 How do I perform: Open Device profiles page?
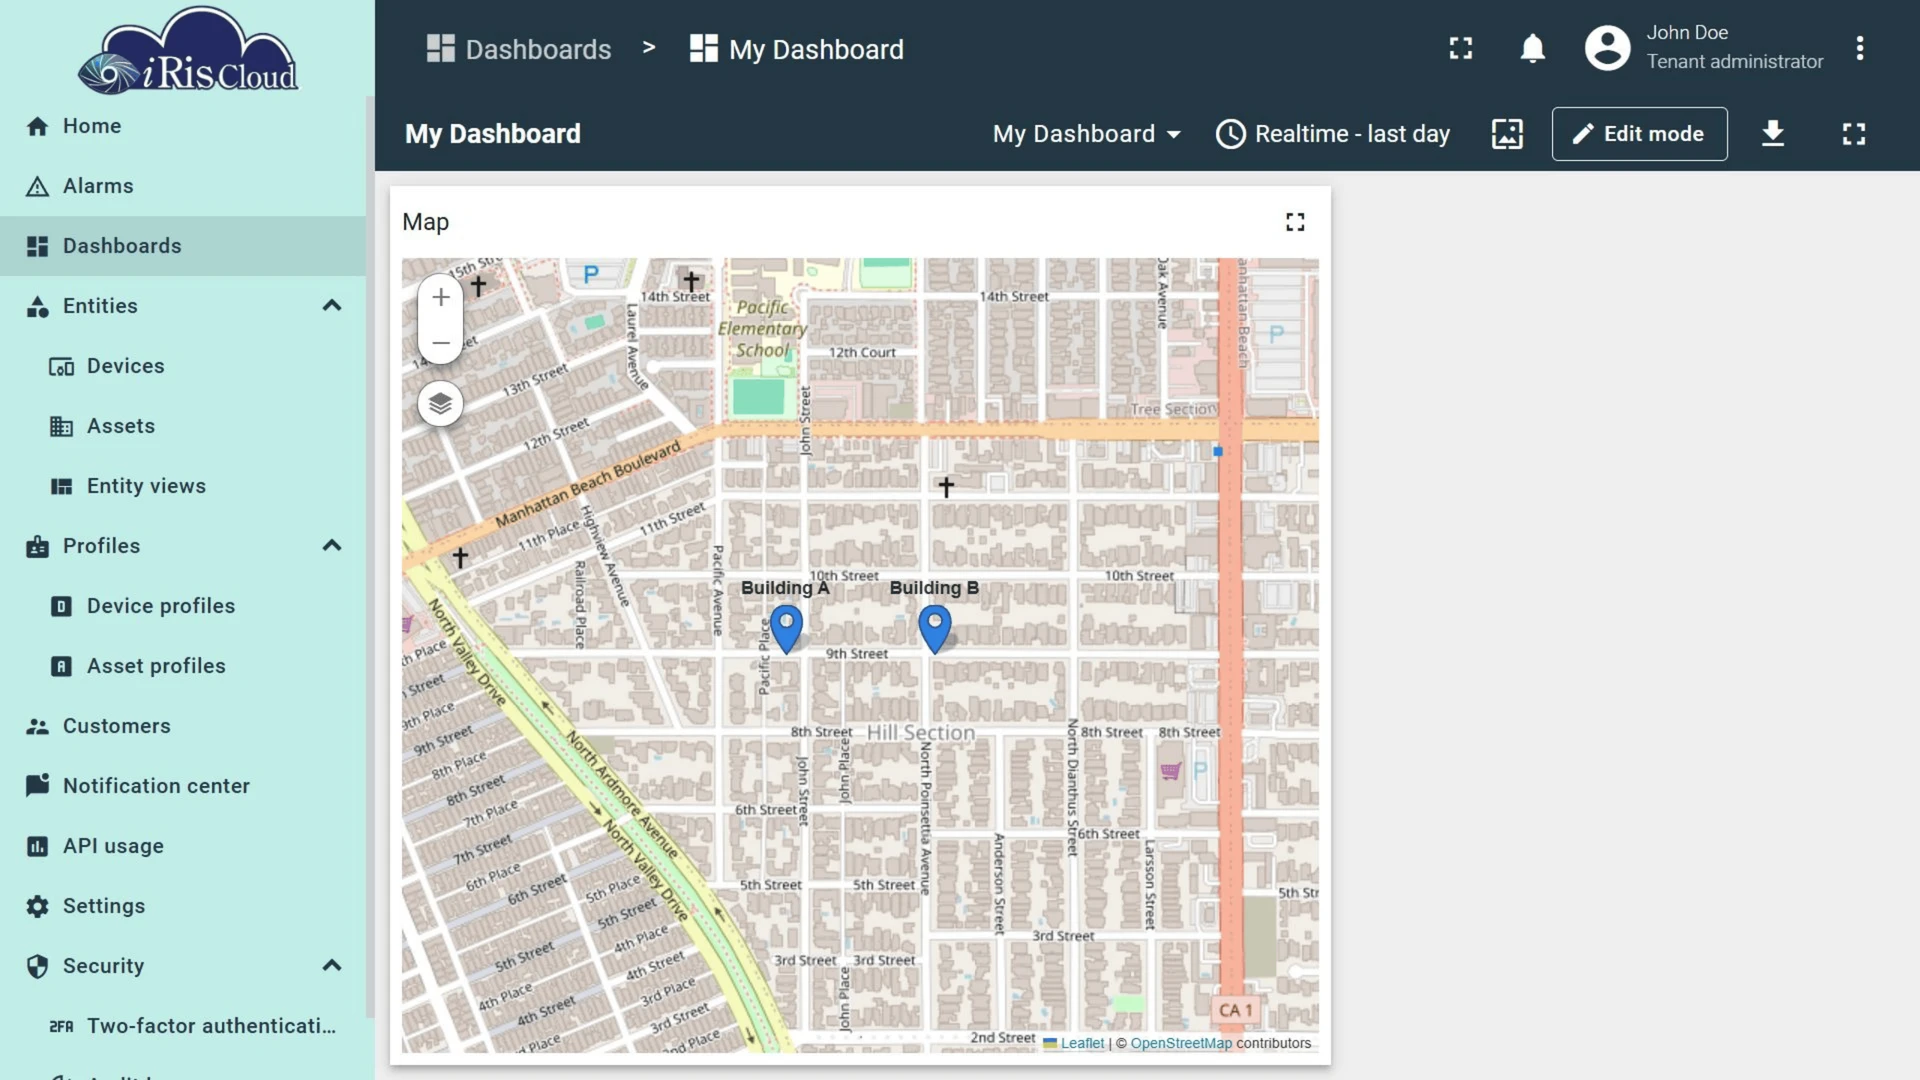(183, 606)
